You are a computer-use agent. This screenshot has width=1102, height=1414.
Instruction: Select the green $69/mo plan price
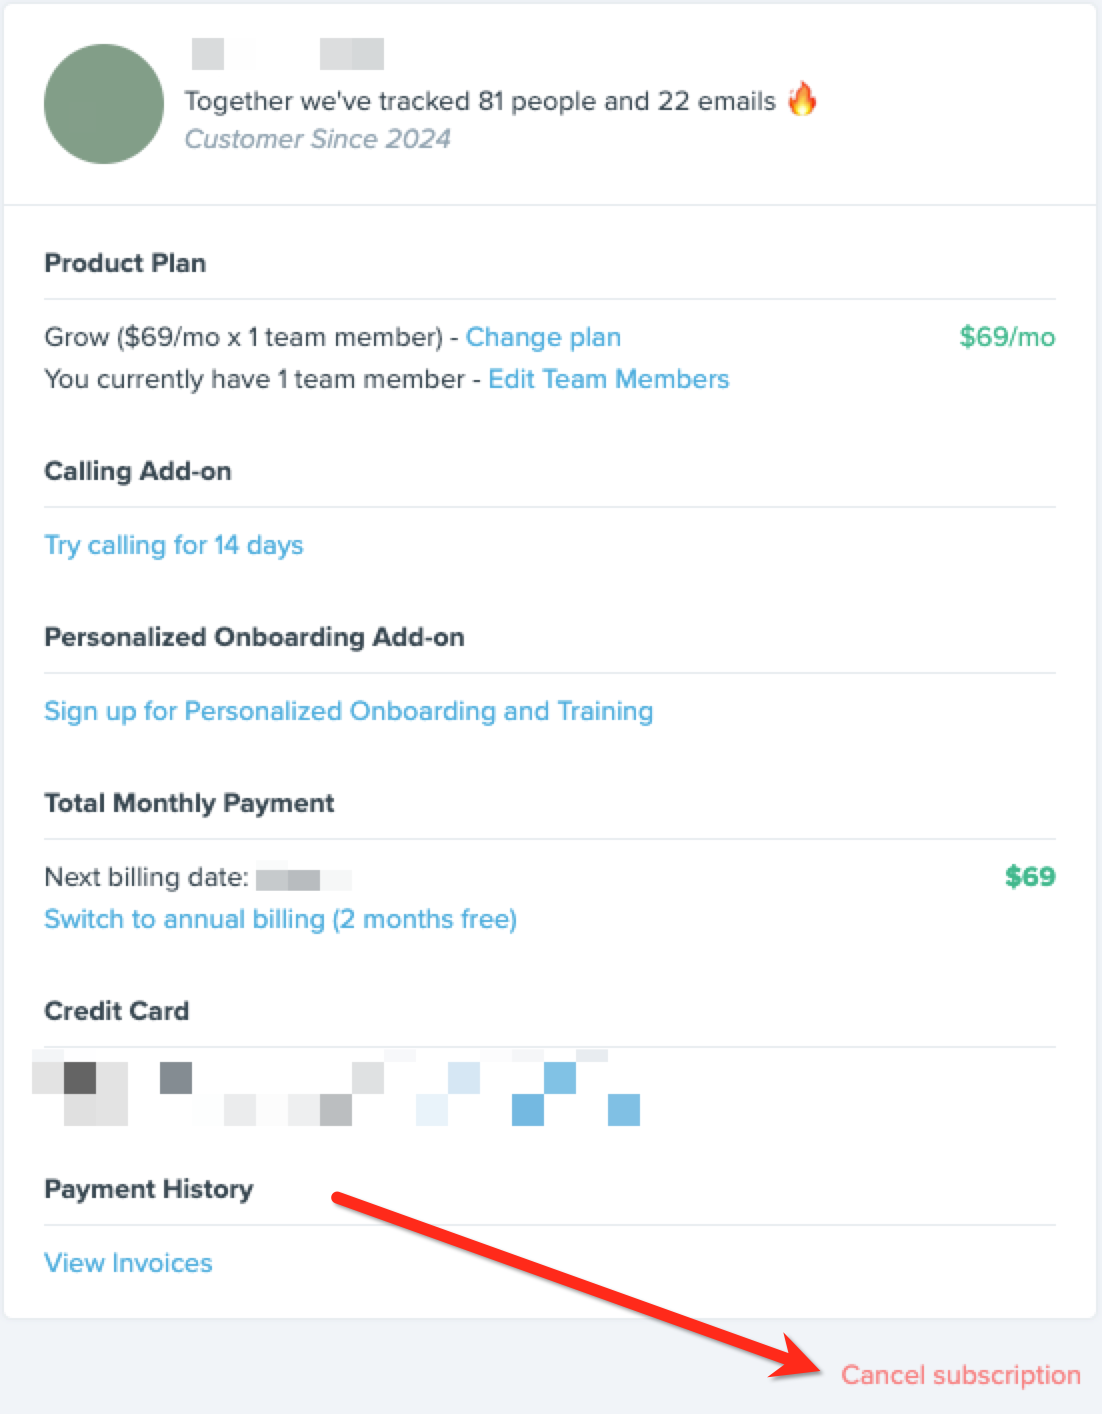pos(1007,337)
